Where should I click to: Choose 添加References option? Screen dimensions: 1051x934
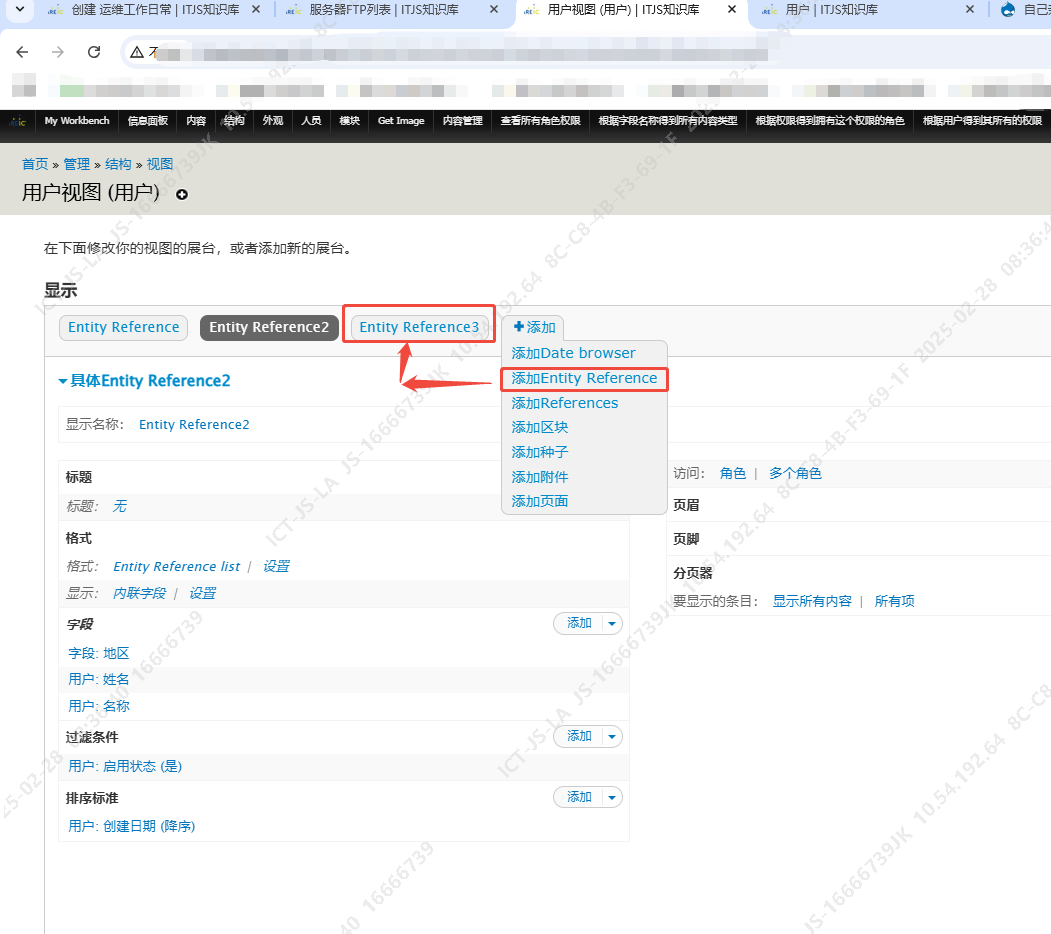564,403
